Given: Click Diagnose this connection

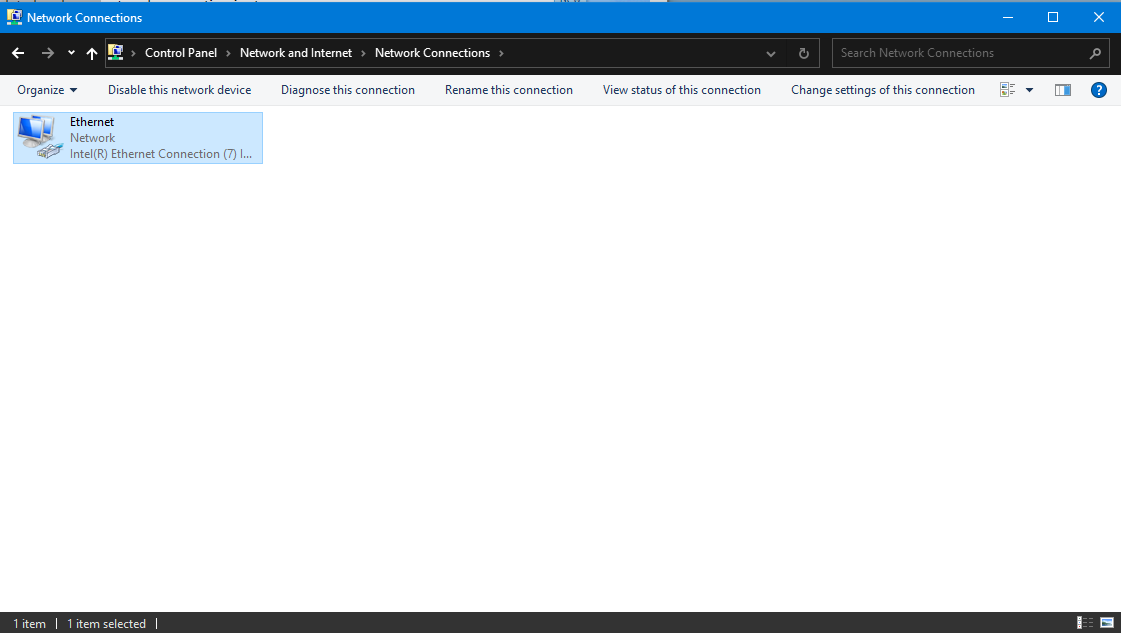Looking at the screenshot, I should pos(348,90).
